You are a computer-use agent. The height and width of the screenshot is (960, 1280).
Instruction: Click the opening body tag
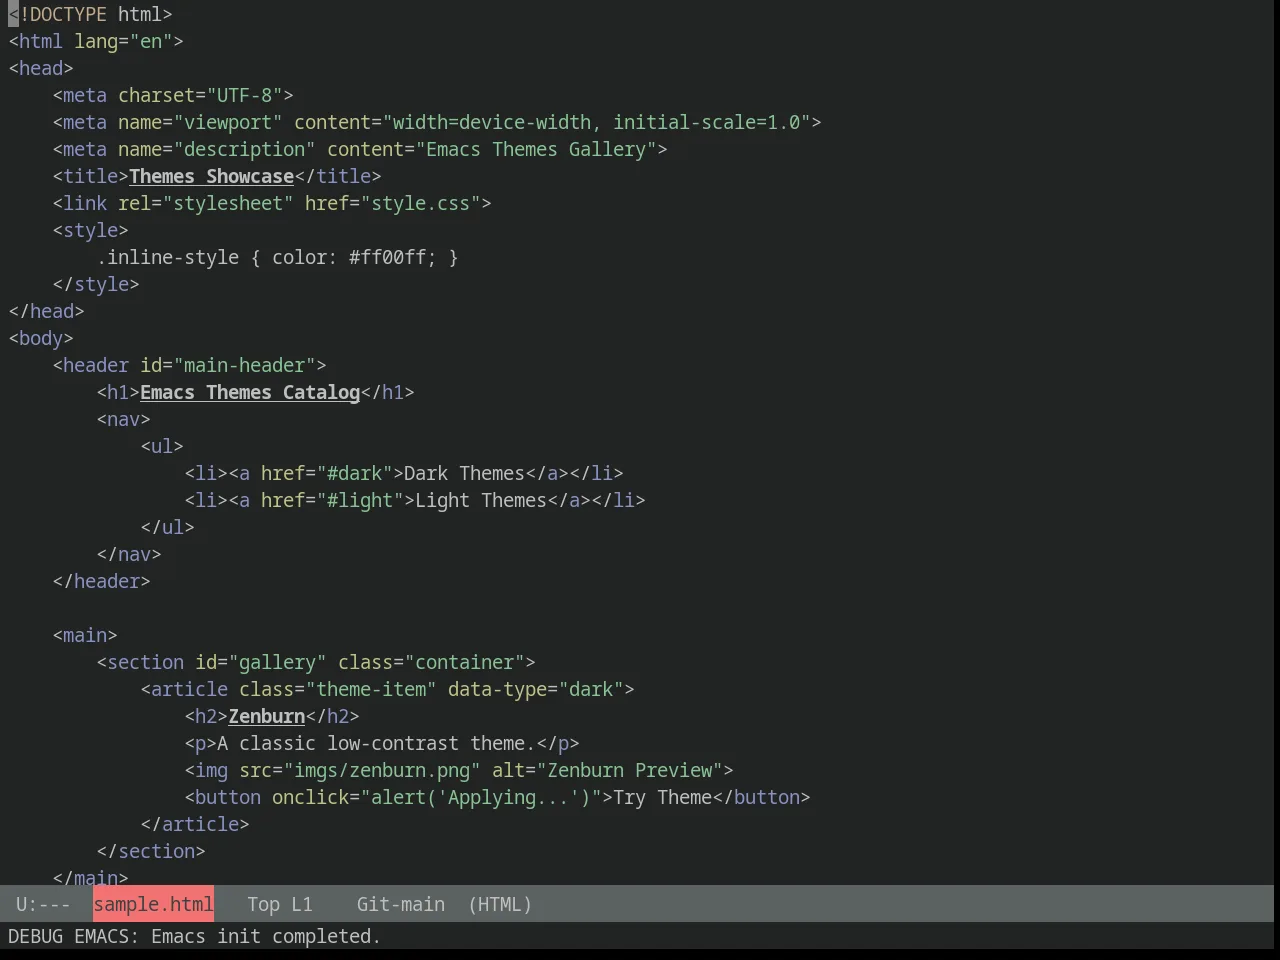click(x=41, y=338)
